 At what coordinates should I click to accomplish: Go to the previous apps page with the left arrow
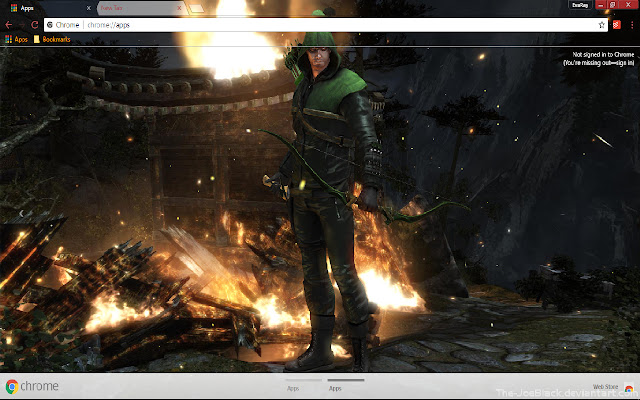point(21,213)
